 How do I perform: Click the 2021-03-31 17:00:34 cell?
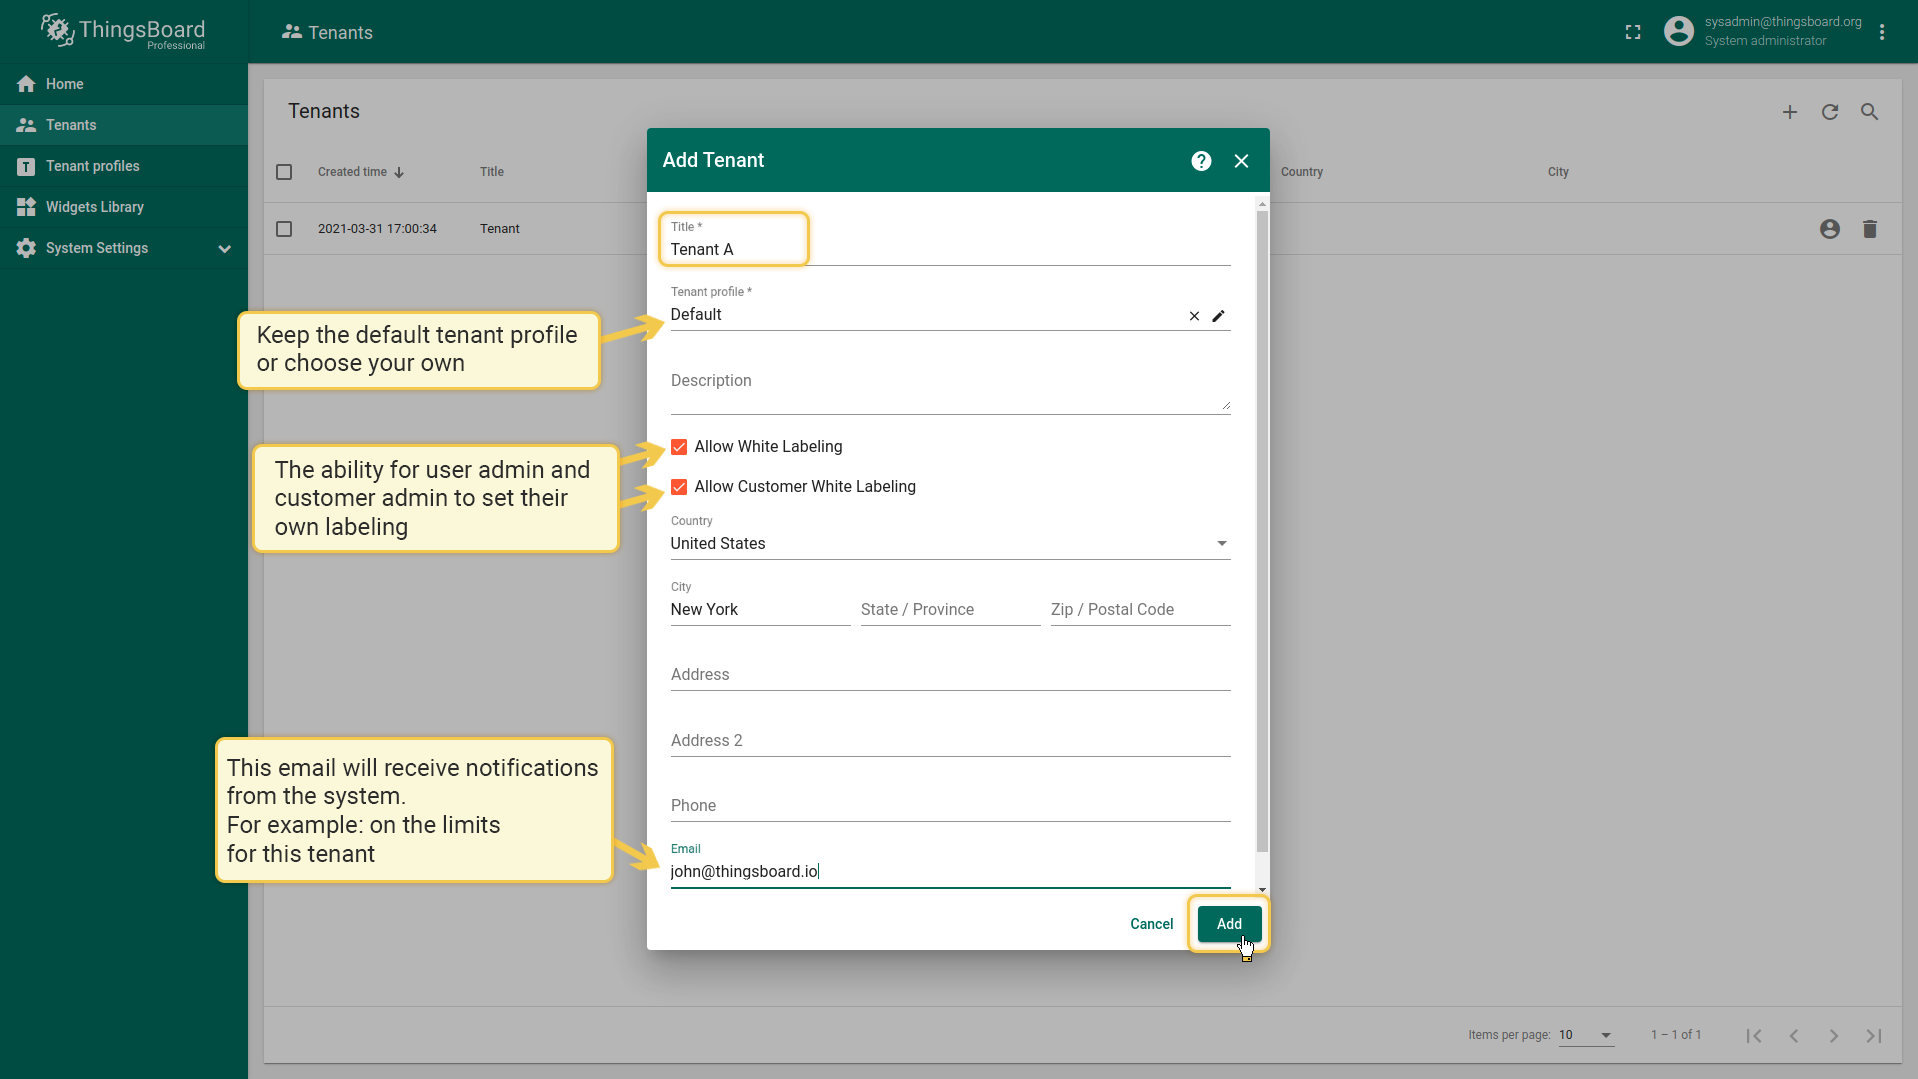click(377, 229)
